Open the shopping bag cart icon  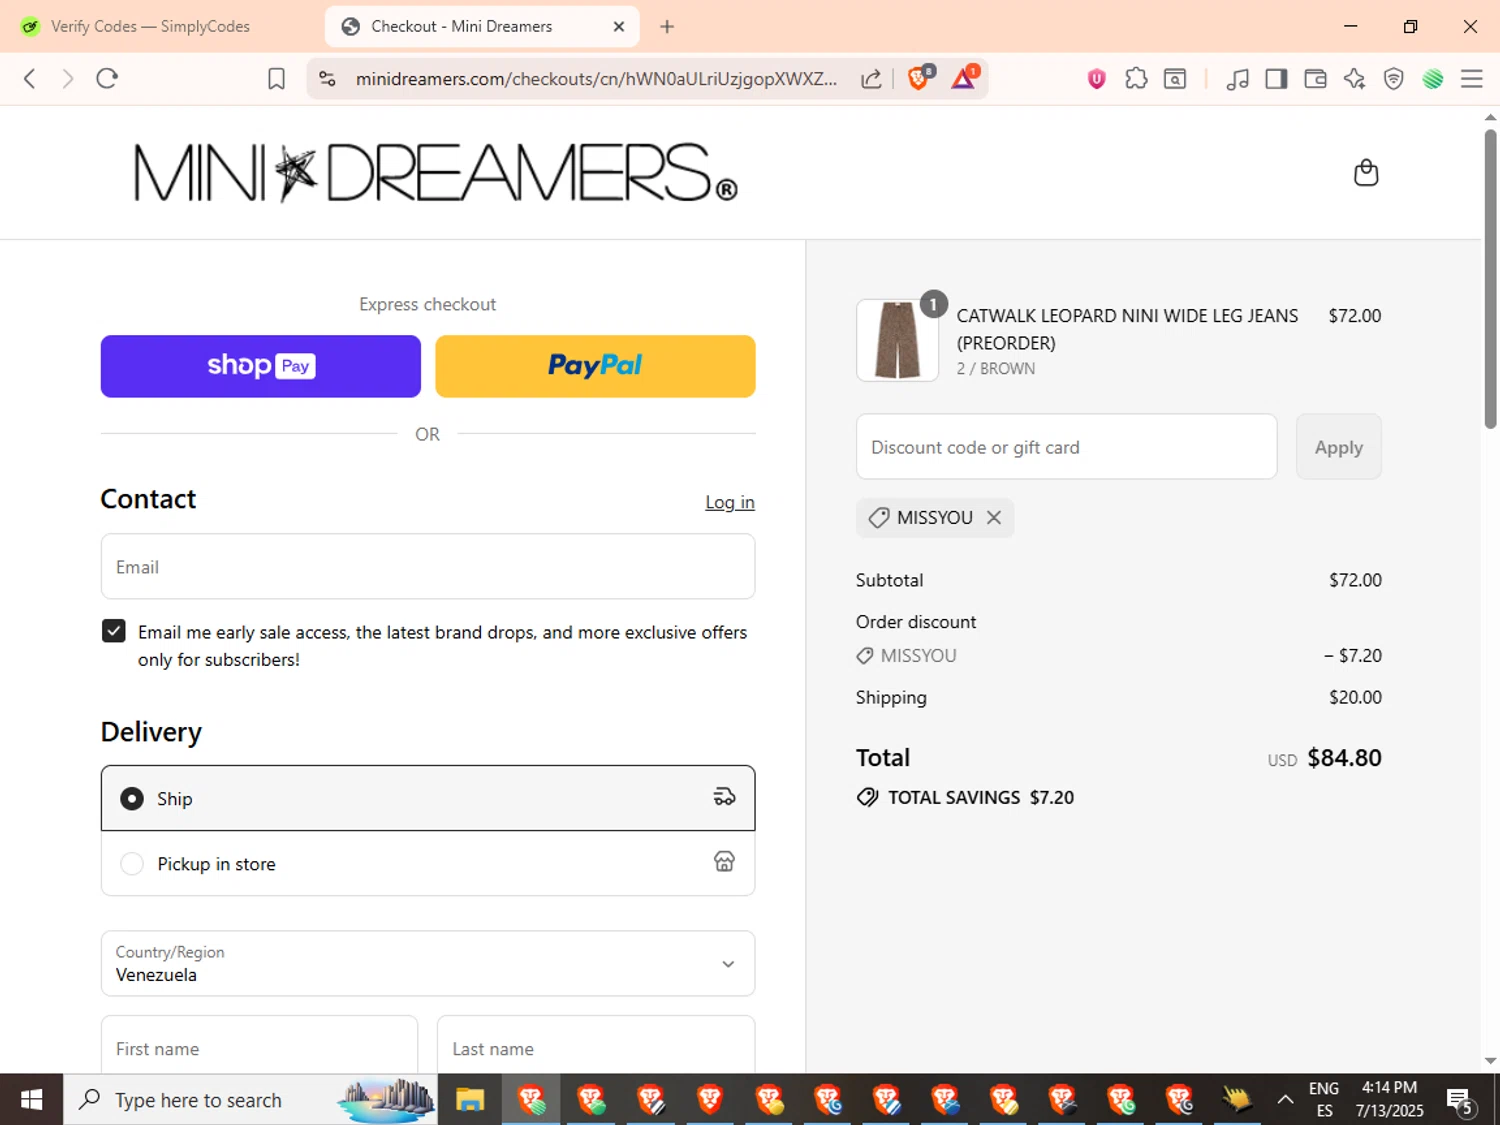(x=1366, y=173)
